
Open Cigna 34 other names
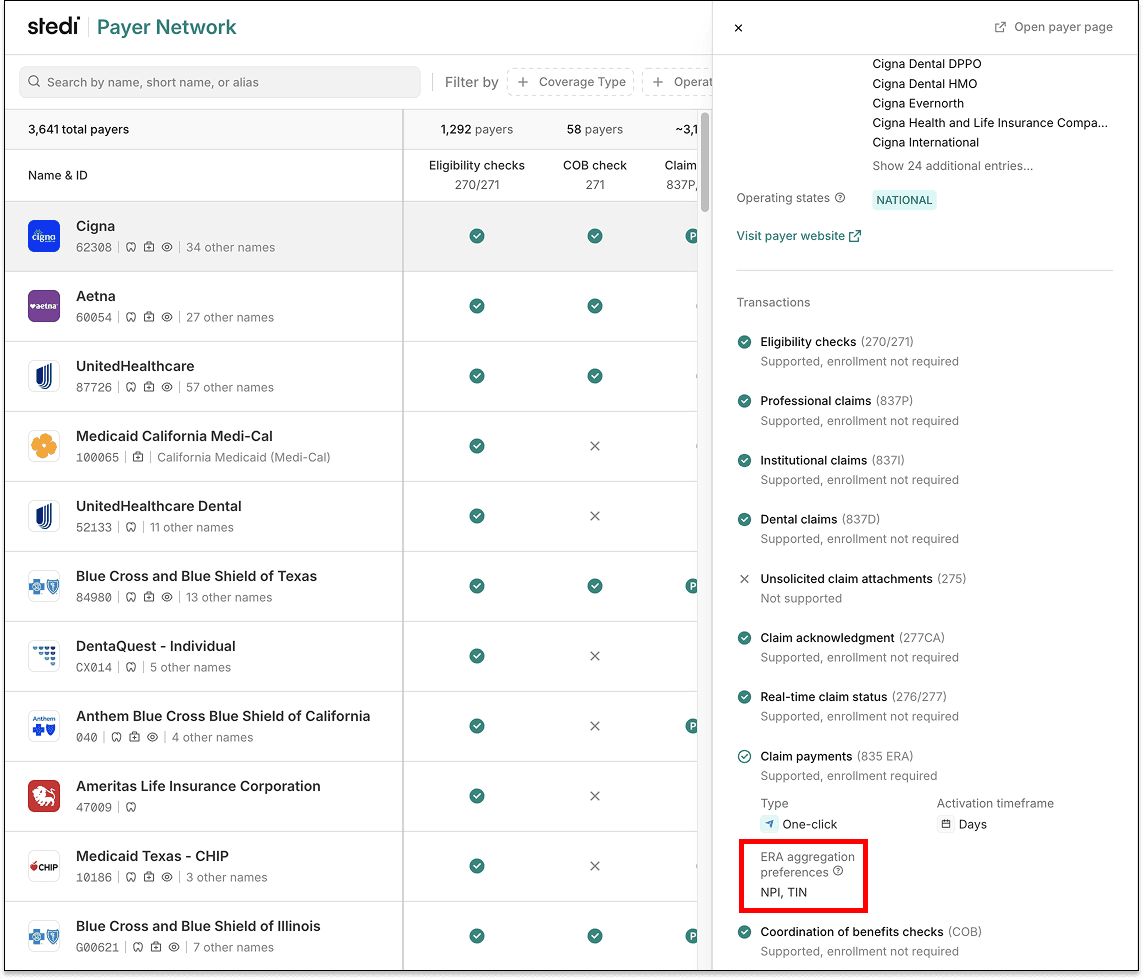tap(230, 247)
